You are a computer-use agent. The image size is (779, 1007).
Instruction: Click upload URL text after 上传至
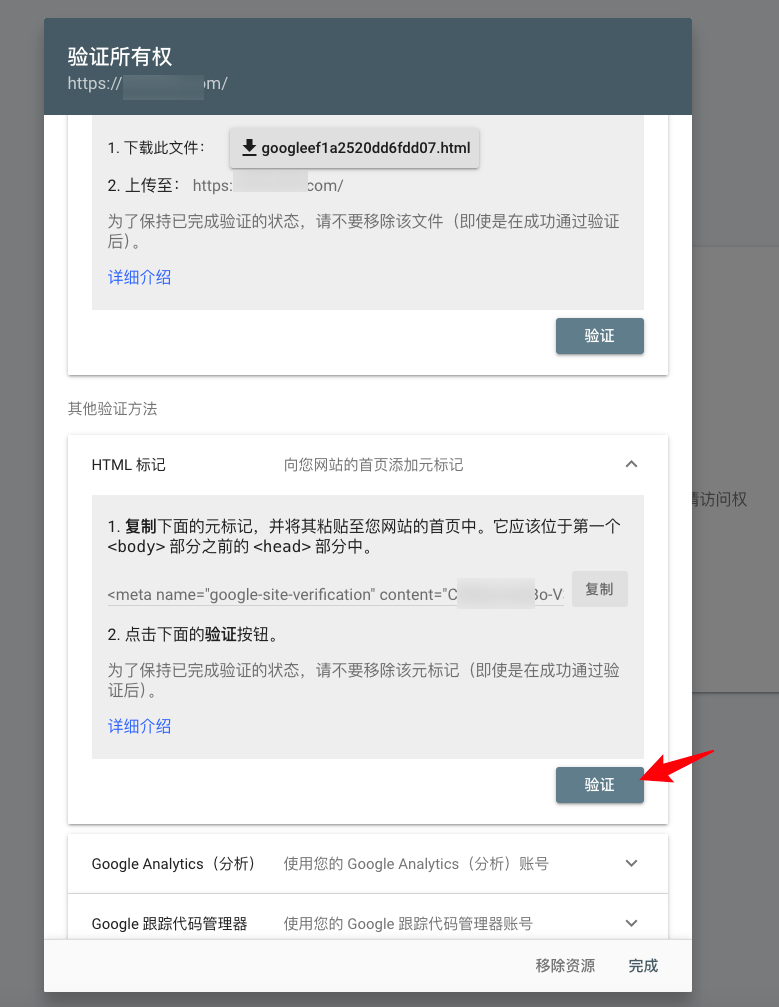(268, 186)
